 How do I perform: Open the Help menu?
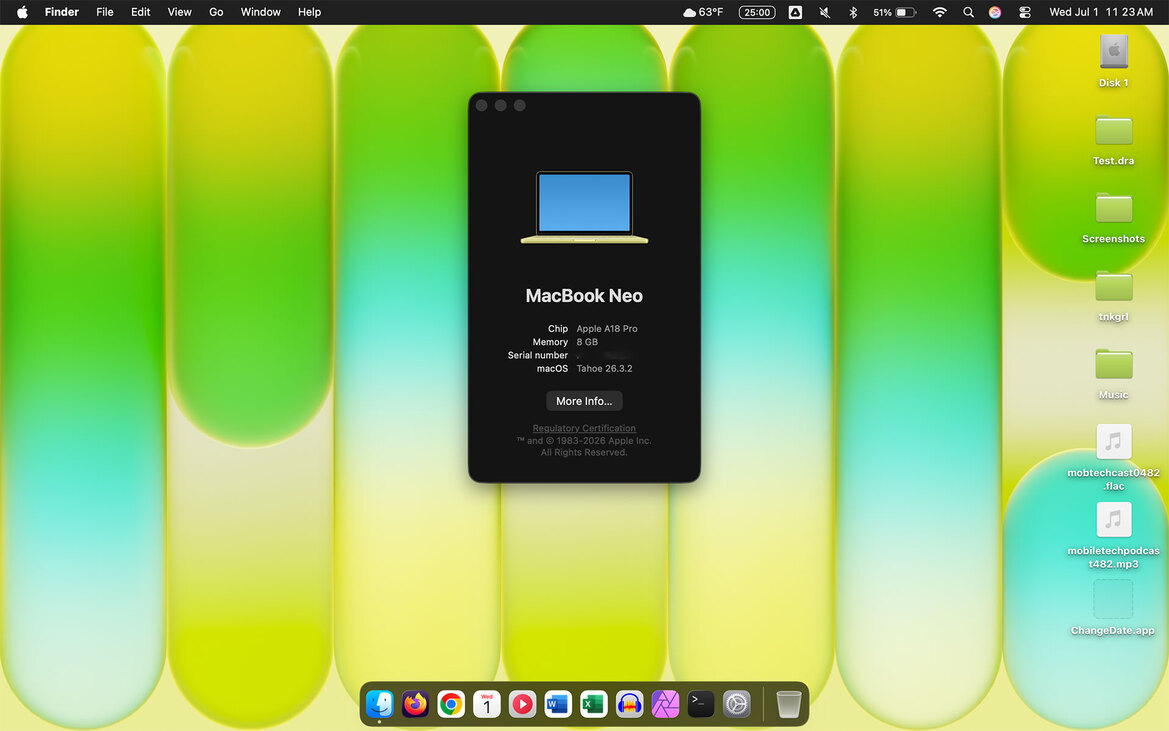coord(309,12)
